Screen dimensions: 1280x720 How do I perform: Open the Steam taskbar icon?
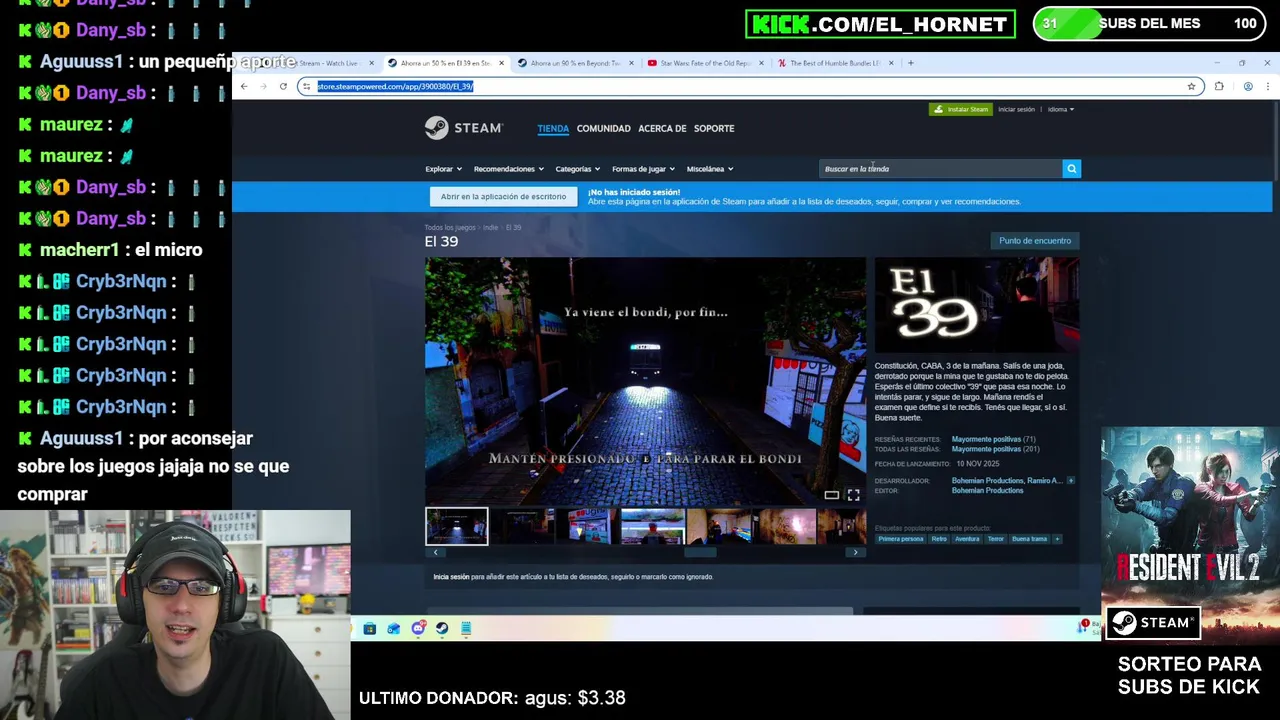(442, 628)
